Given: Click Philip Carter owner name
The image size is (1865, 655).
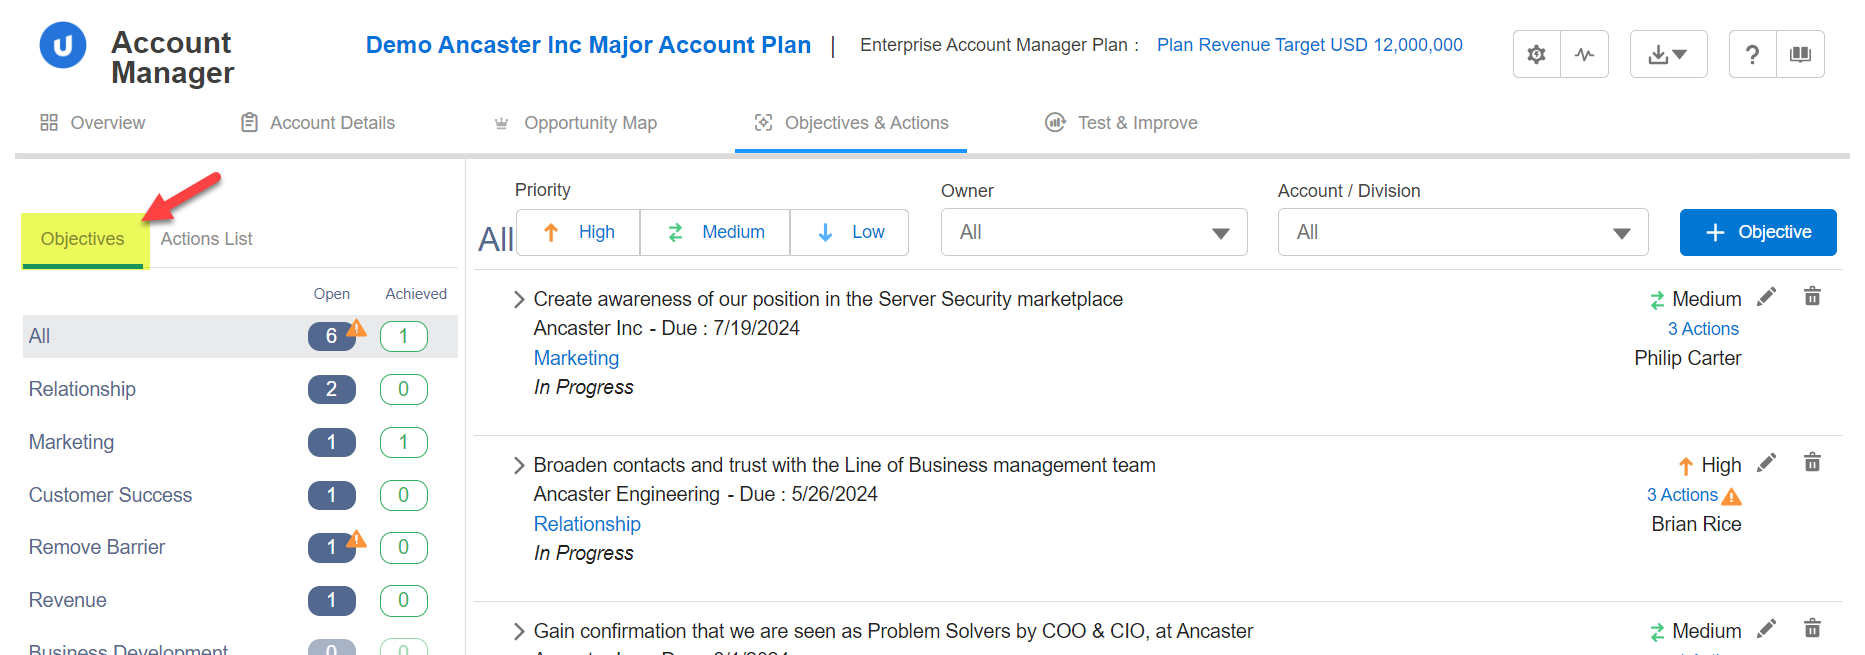Looking at the screenshot, I should [x=1688, y=358].
